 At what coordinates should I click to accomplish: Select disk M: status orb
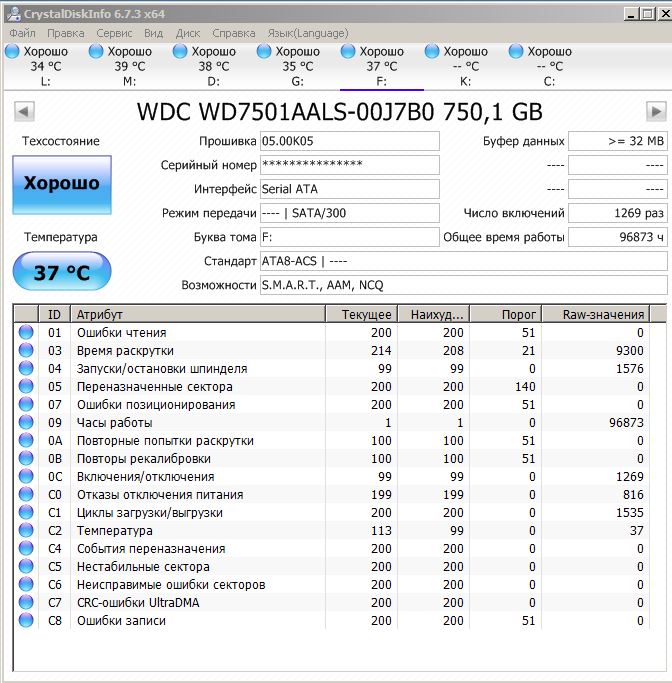point(96,51)
